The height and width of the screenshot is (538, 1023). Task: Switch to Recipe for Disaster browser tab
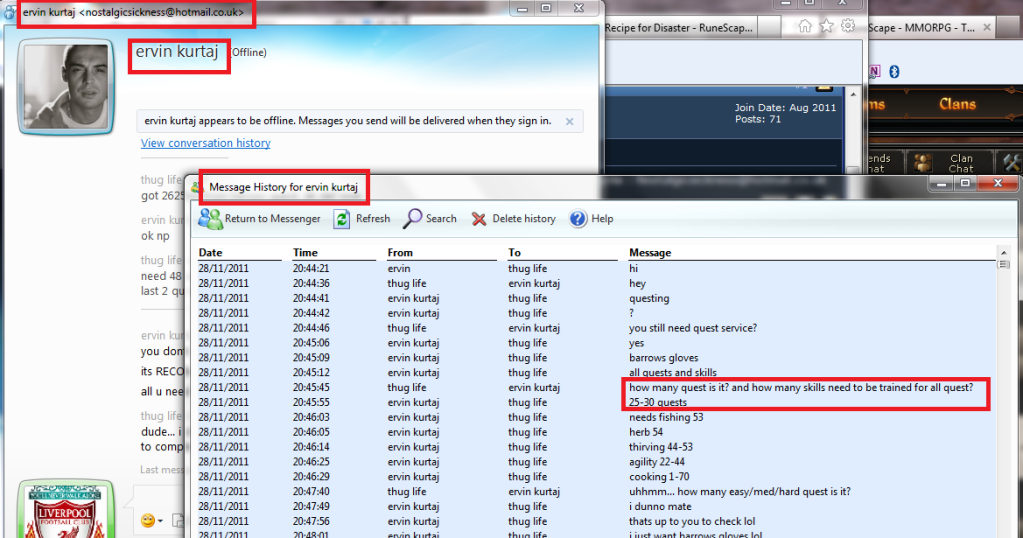[x=679, y=27]
